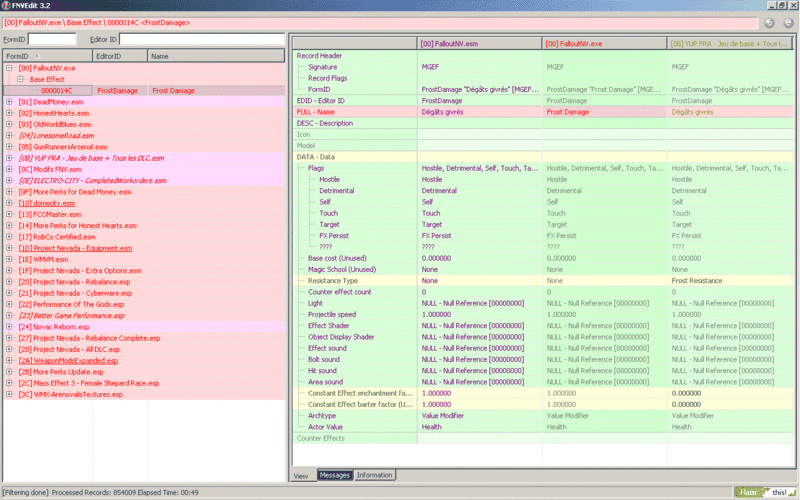Expand the [01] DeadMoney.esm node
Viewport: 800px width, 500px height.
(9, 102)
